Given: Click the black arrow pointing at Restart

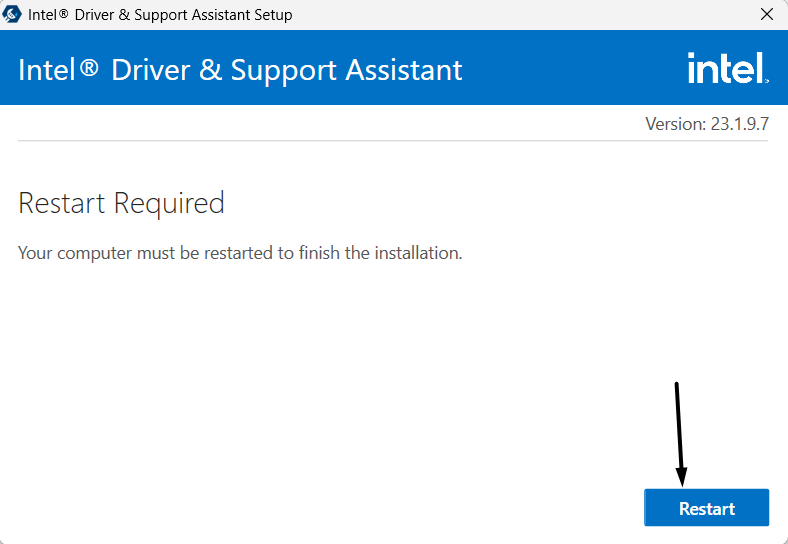Looking at the screenshot, I should click(x=679, y=432).
